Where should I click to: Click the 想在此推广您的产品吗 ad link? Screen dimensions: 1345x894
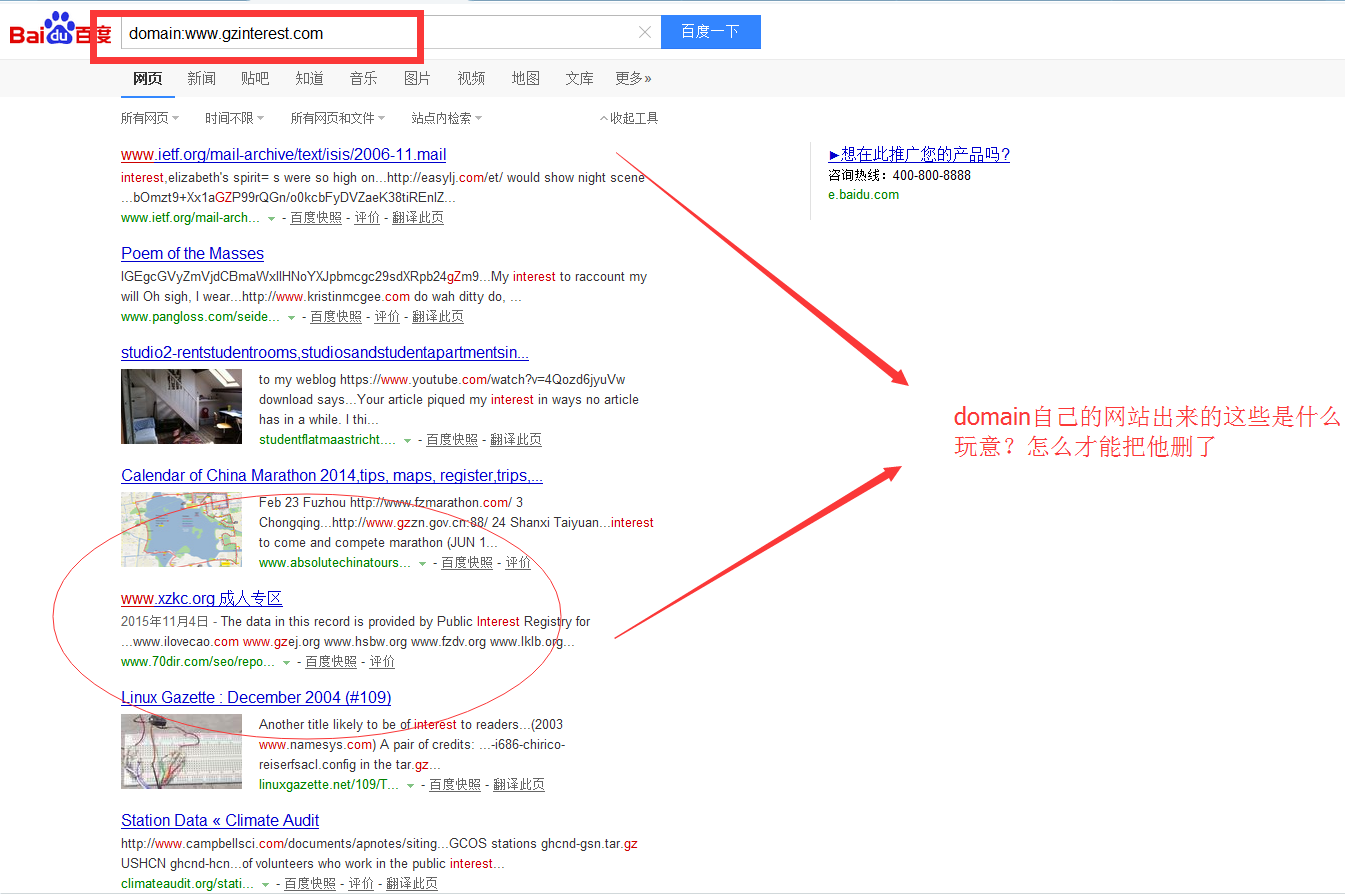[x=919, y=154]
